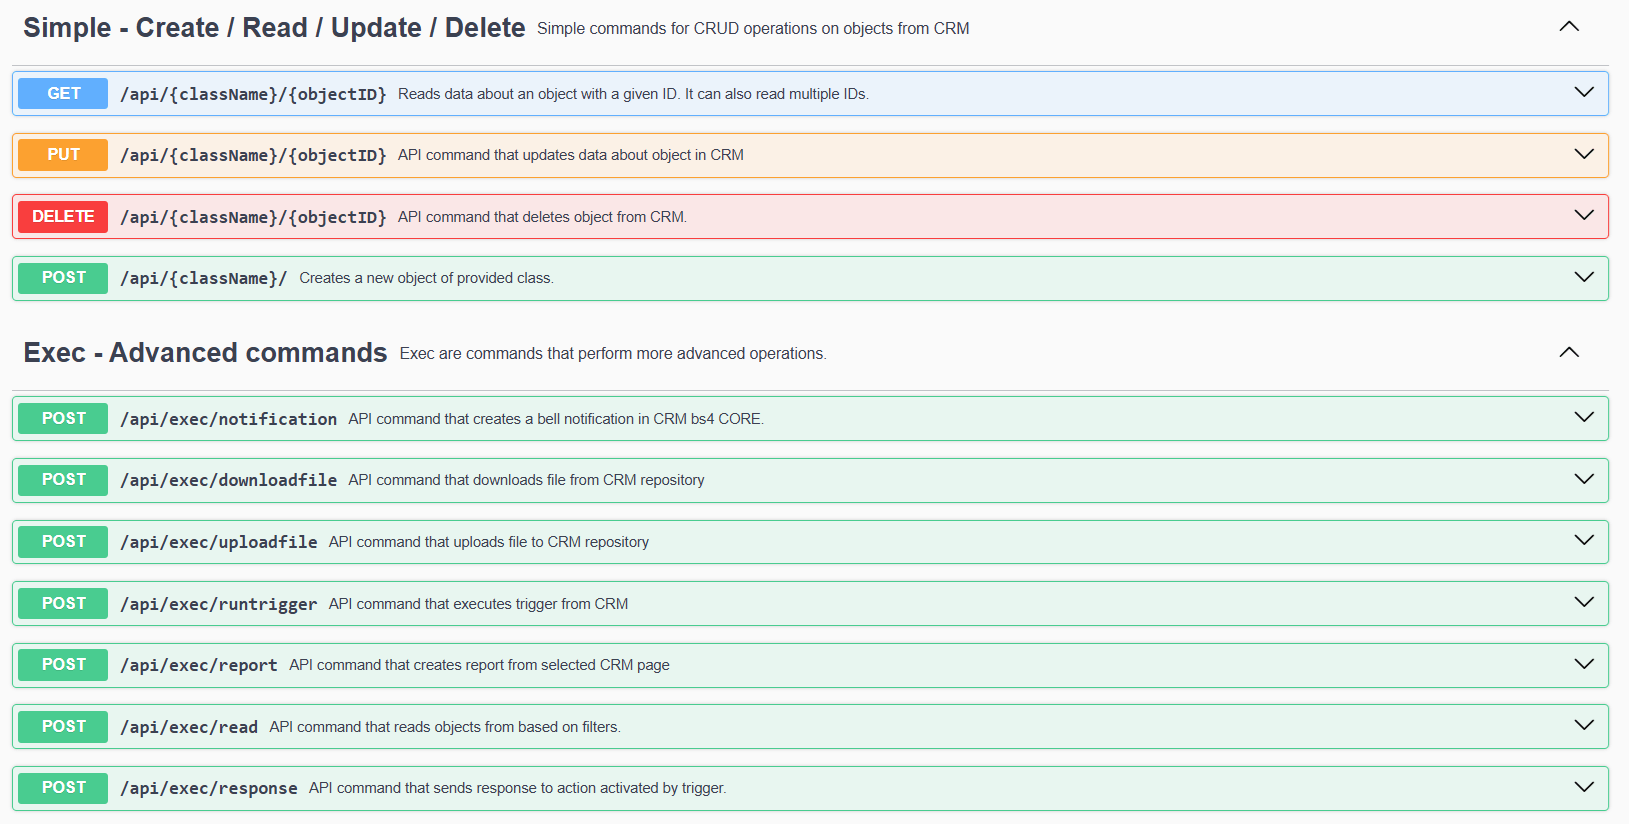Click text 'Simple commands for CRUD operations on objects from CRM'

coord(753,29)
